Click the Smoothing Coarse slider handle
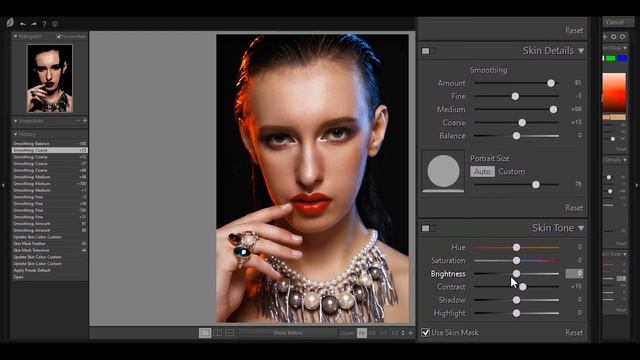 [522, 122]
